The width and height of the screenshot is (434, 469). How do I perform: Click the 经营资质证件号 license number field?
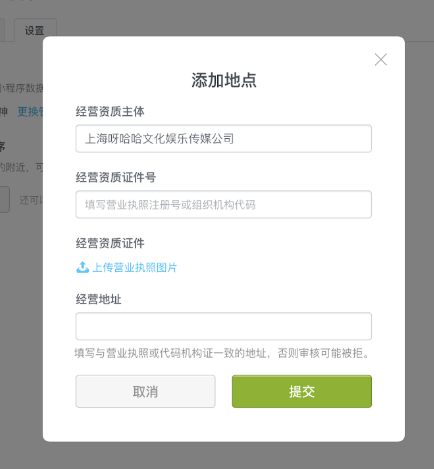224,205
